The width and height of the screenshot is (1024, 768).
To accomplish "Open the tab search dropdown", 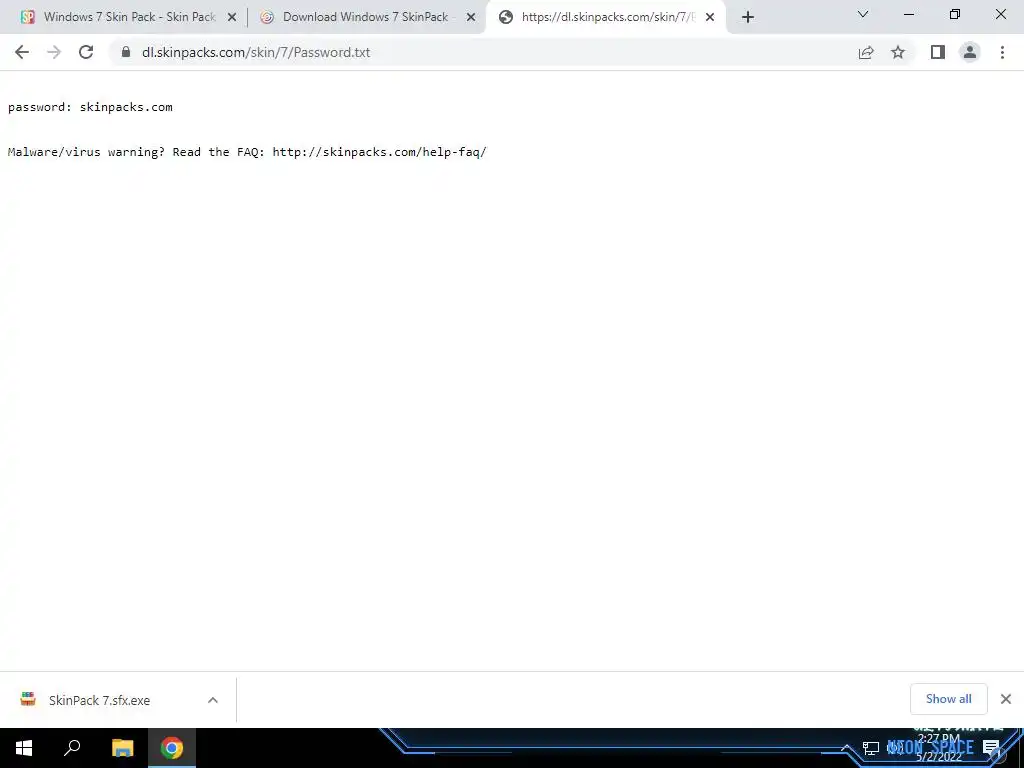I will click(x=863, y=14).
